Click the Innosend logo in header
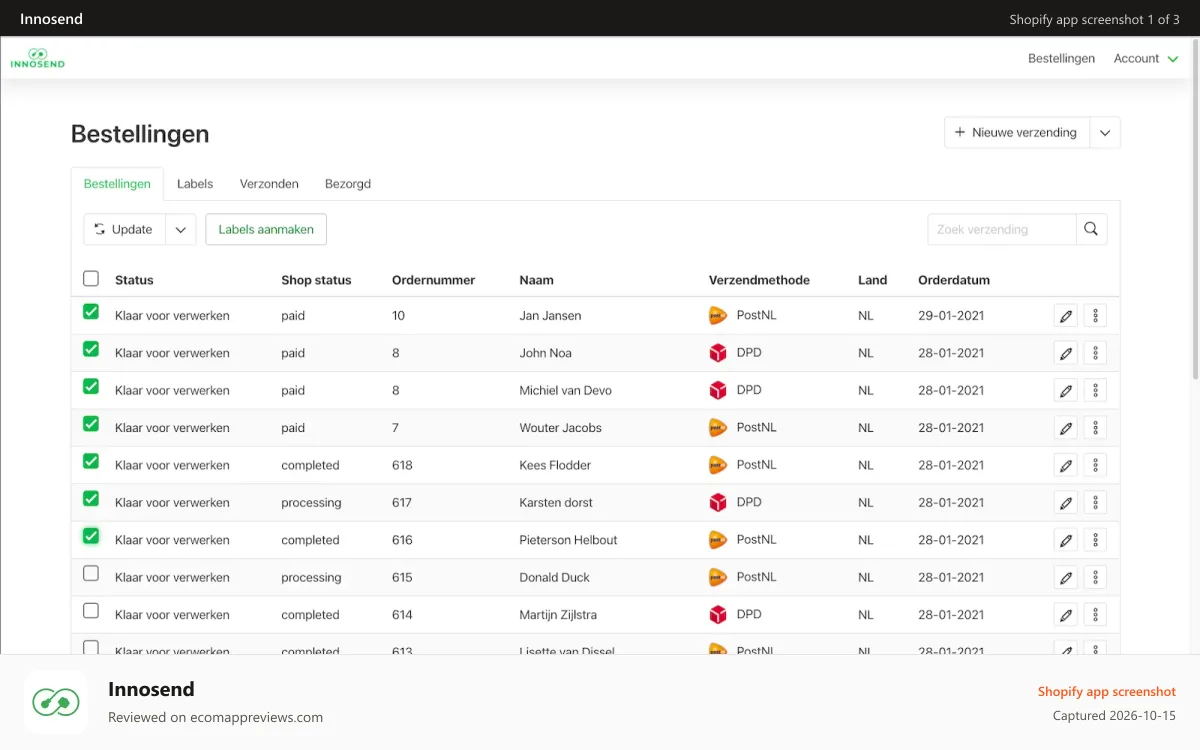The image size is (1200, 750). 38,58
